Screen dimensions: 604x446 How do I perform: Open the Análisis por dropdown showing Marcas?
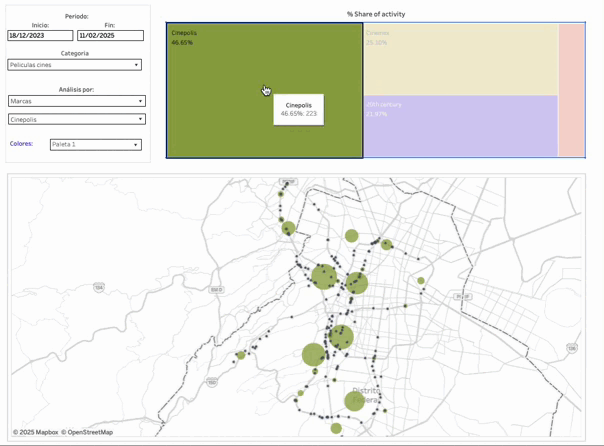(x=77, y=101)
